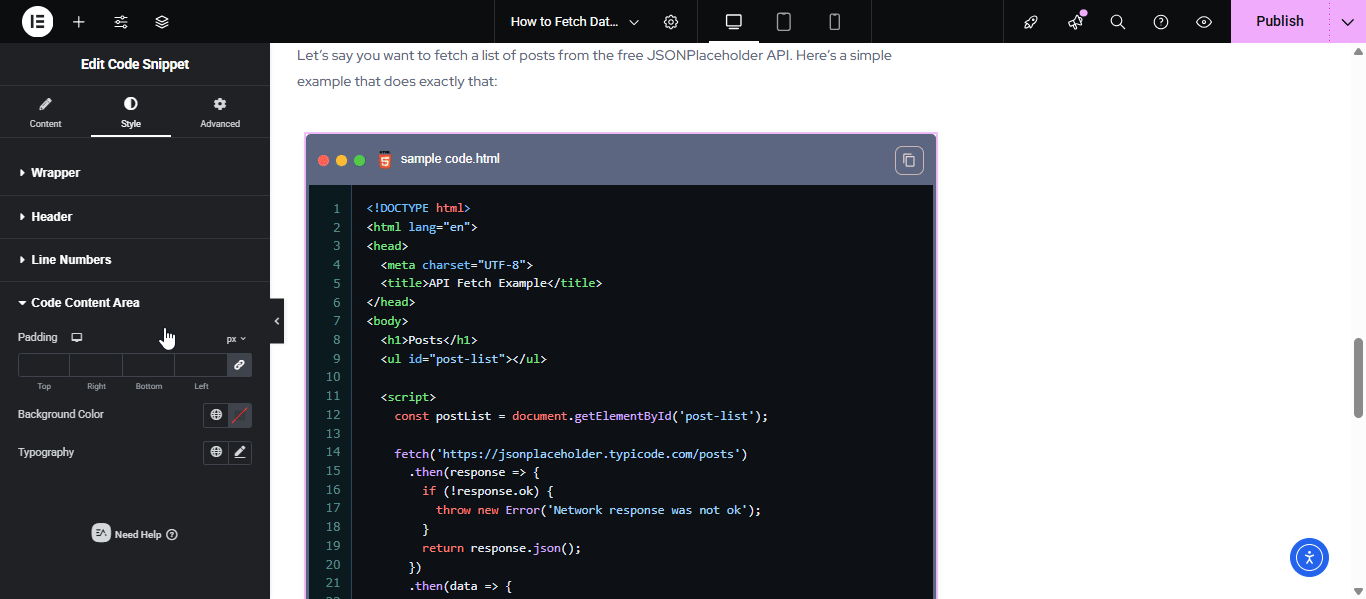Expand the Line Numbers section
Image resolution: width=1366 pixels, height=599 pixels.
[x=135, y=260]
